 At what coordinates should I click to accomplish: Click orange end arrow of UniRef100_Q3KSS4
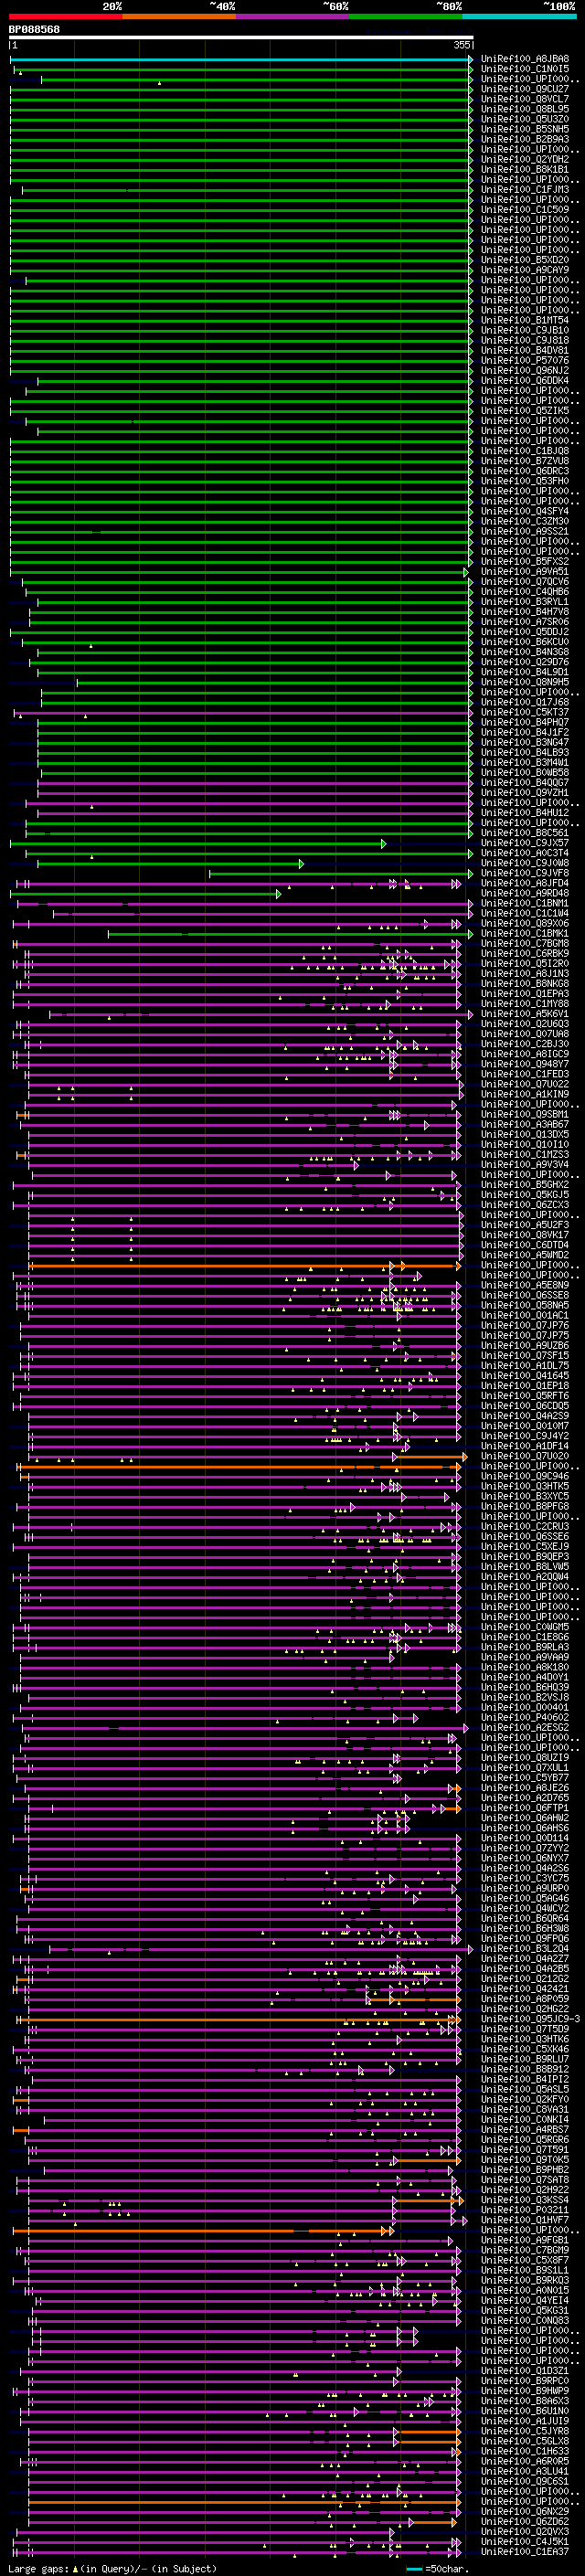pyautogui.click(x=460, y=2200)
